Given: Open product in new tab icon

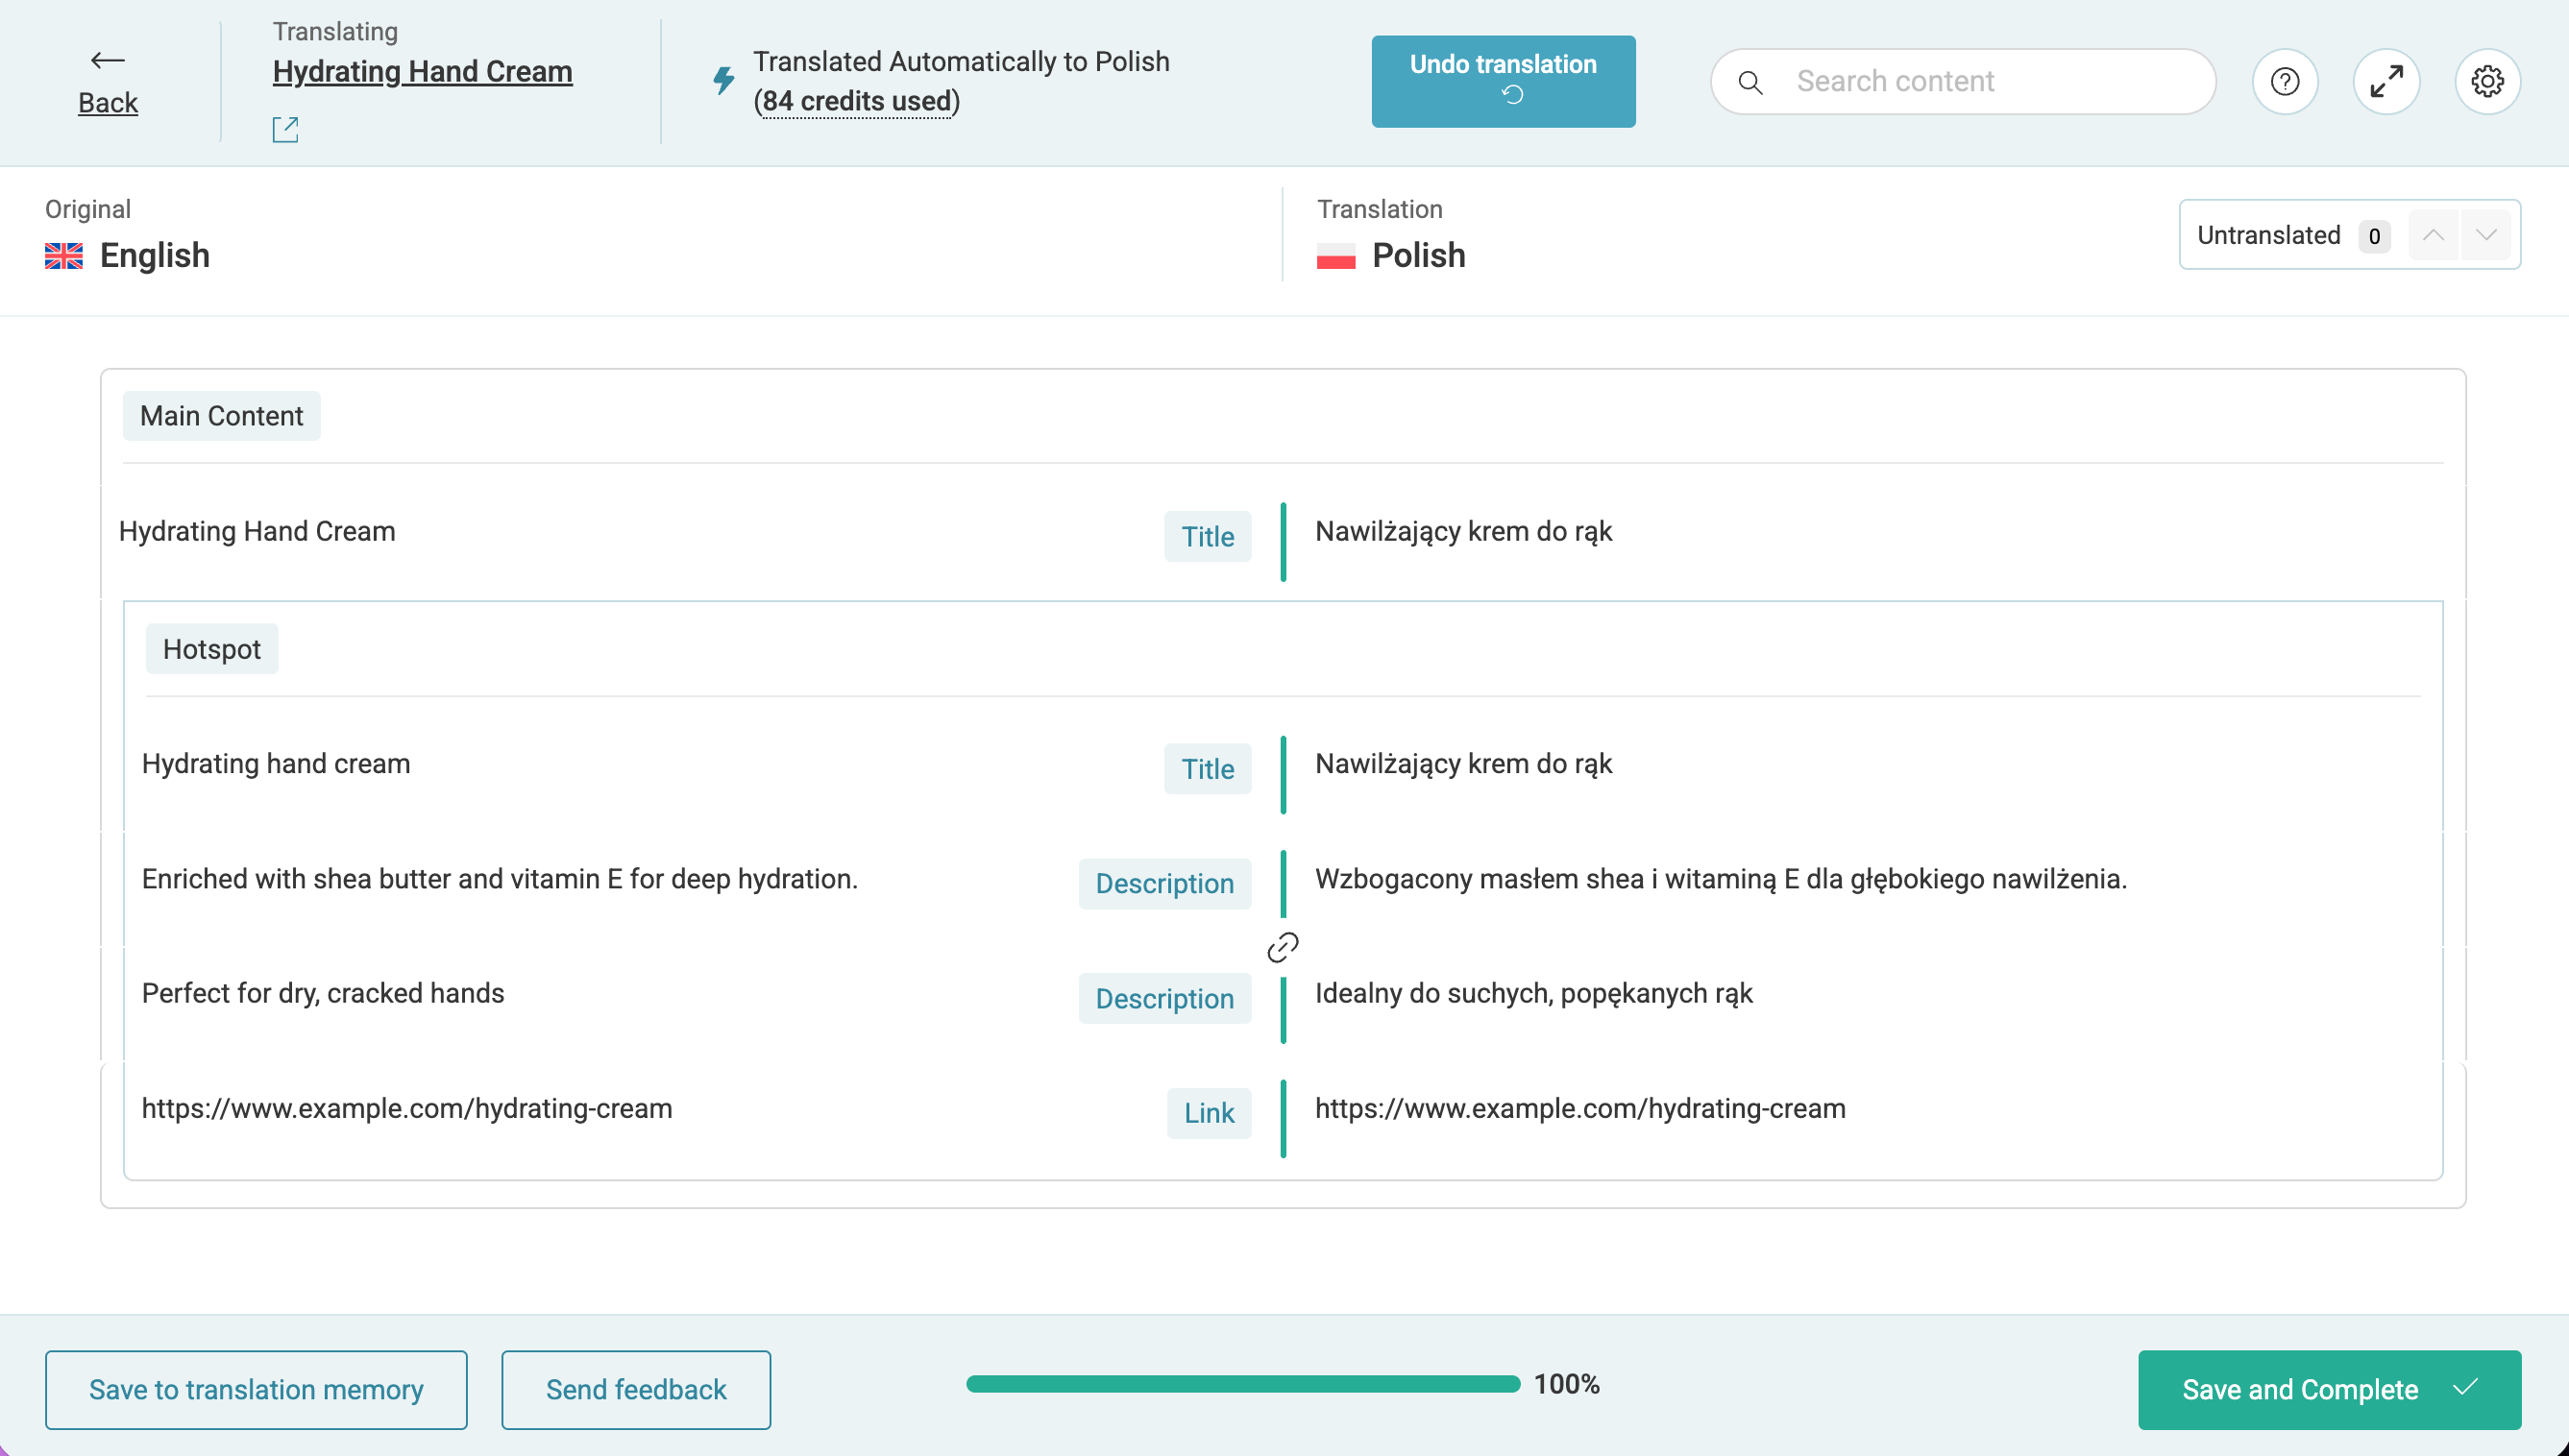Looking at the screenshot, I should [285, 129].
